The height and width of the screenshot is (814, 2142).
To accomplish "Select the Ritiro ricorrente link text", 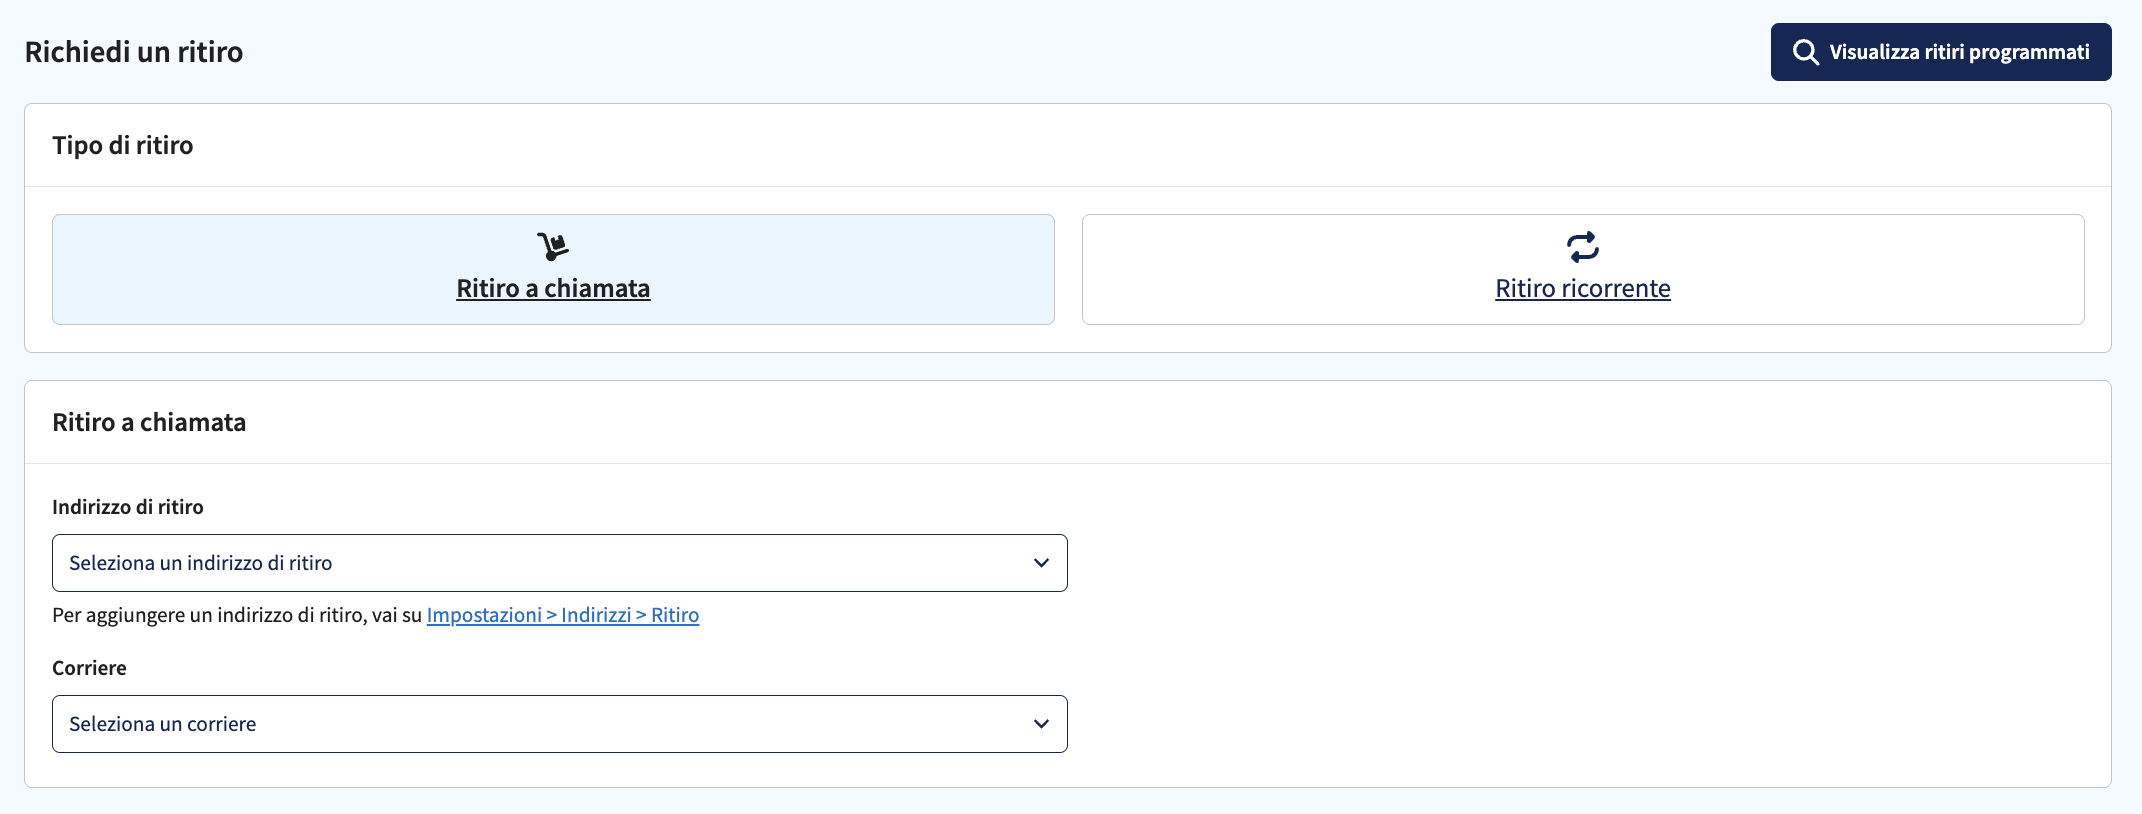I will coord(1583,288).
